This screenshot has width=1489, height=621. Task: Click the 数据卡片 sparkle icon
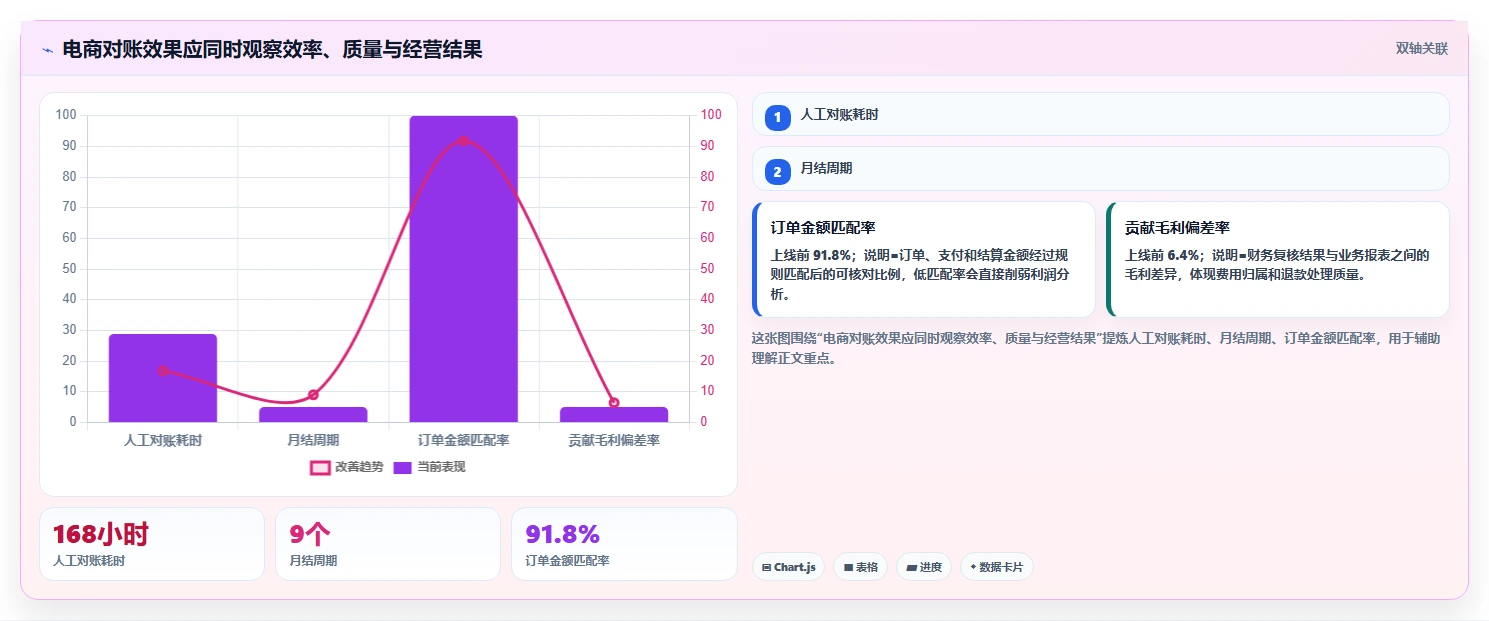coord(973,567)
